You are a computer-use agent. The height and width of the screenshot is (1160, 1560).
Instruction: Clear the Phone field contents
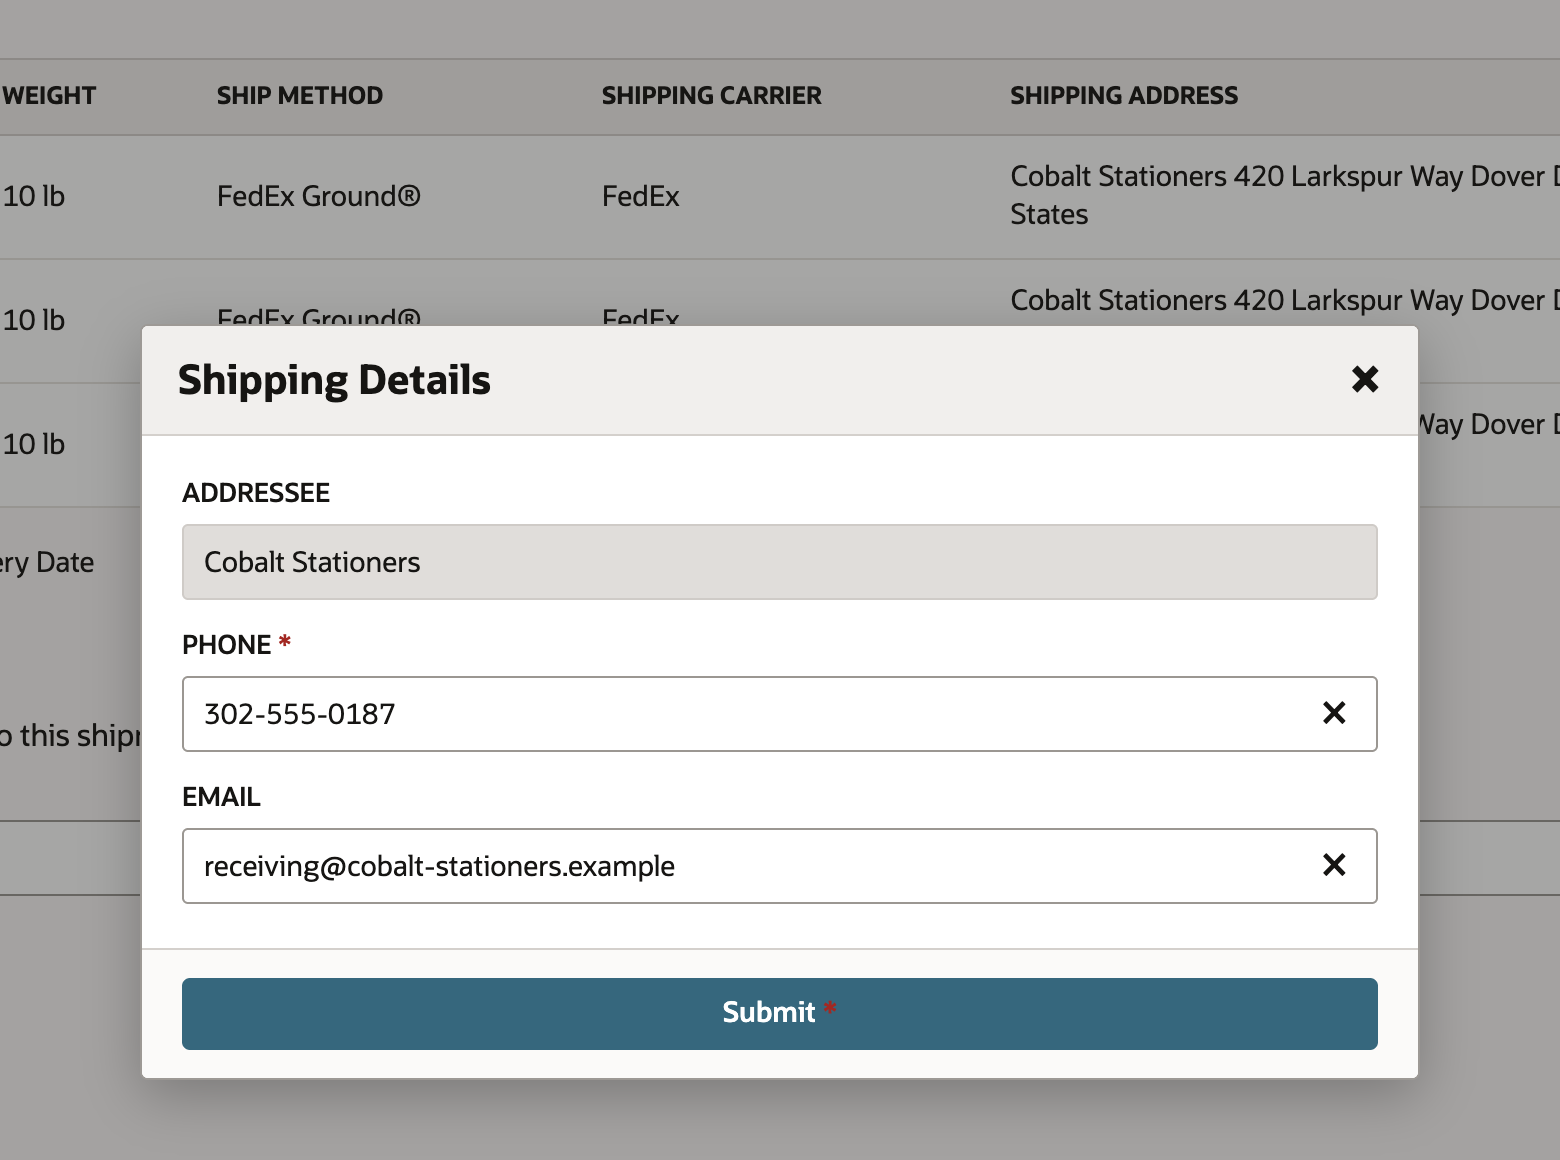coord(1334,713)
